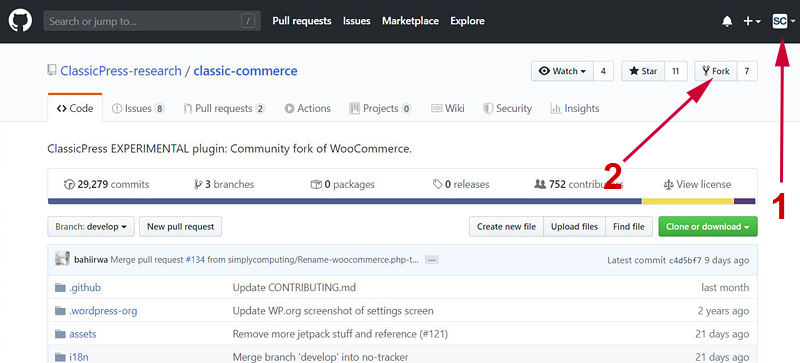The height and width of the screenshot is (363, 800).
Task: Open bahiirwa author link
Action: point(91,260)
